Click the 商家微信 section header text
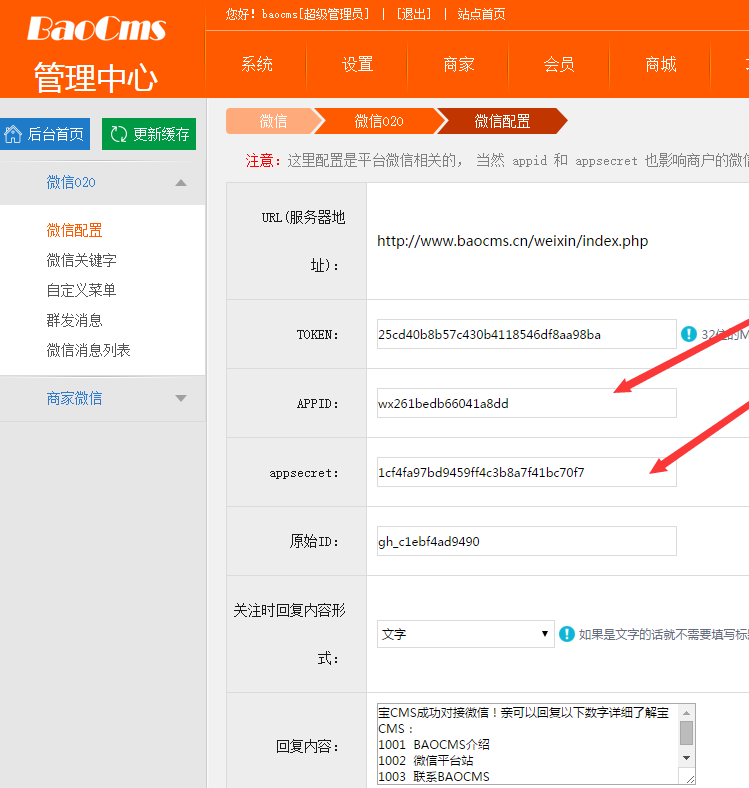Screen dimensions: 749x788 74,399
